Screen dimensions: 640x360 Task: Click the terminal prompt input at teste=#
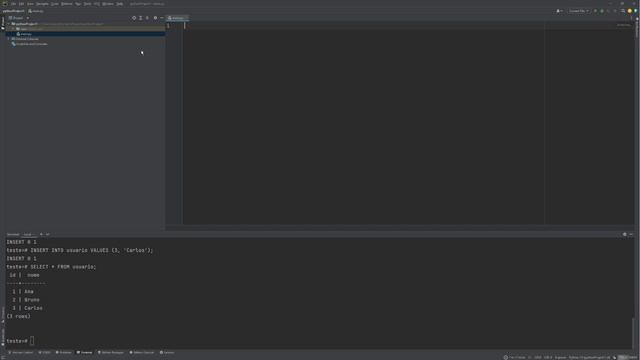[32, 341]
